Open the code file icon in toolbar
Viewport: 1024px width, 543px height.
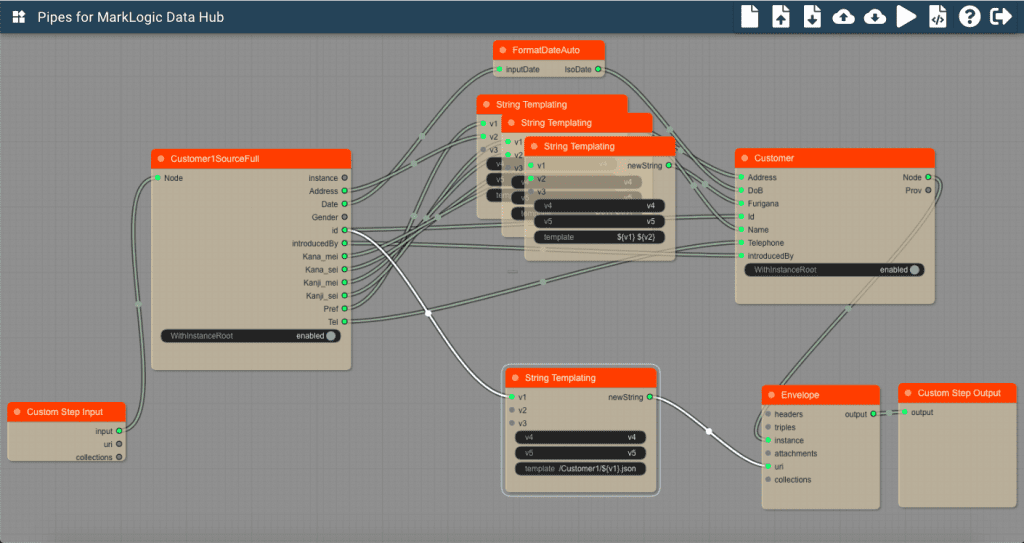(x=937, y=17)
